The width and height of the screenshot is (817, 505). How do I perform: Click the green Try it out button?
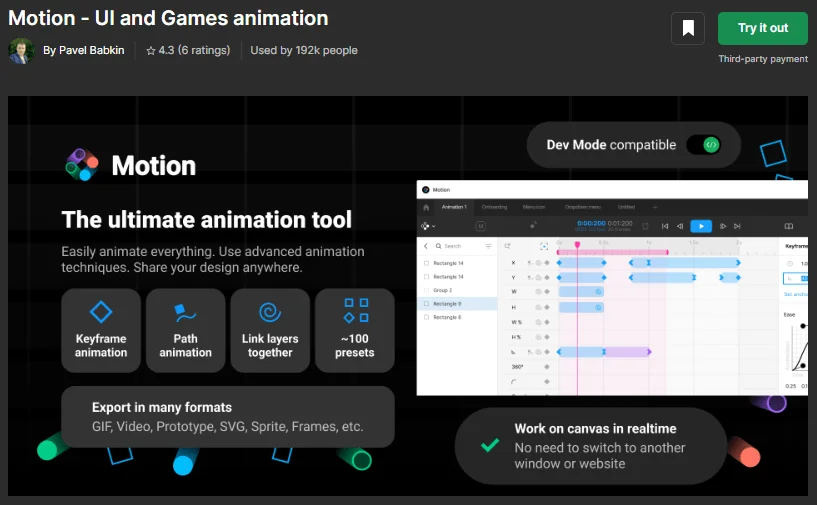[763, 28]
